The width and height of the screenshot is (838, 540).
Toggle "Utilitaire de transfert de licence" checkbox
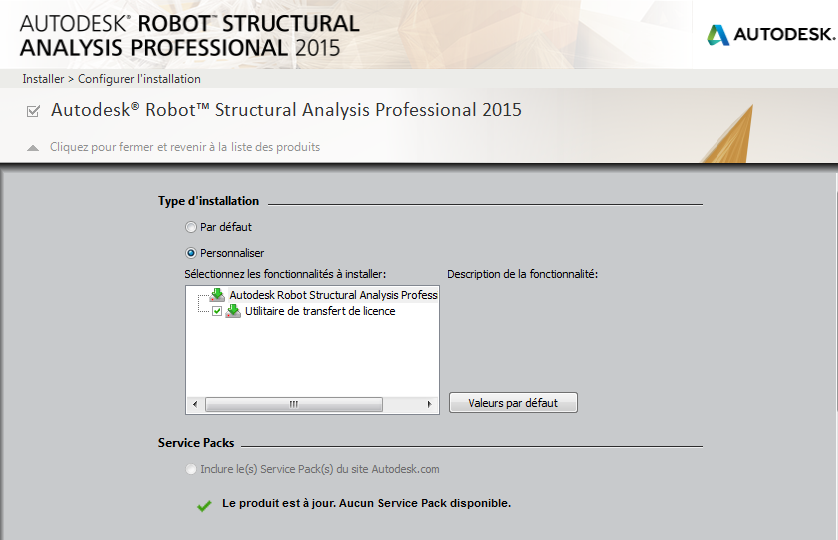[217, 311]
